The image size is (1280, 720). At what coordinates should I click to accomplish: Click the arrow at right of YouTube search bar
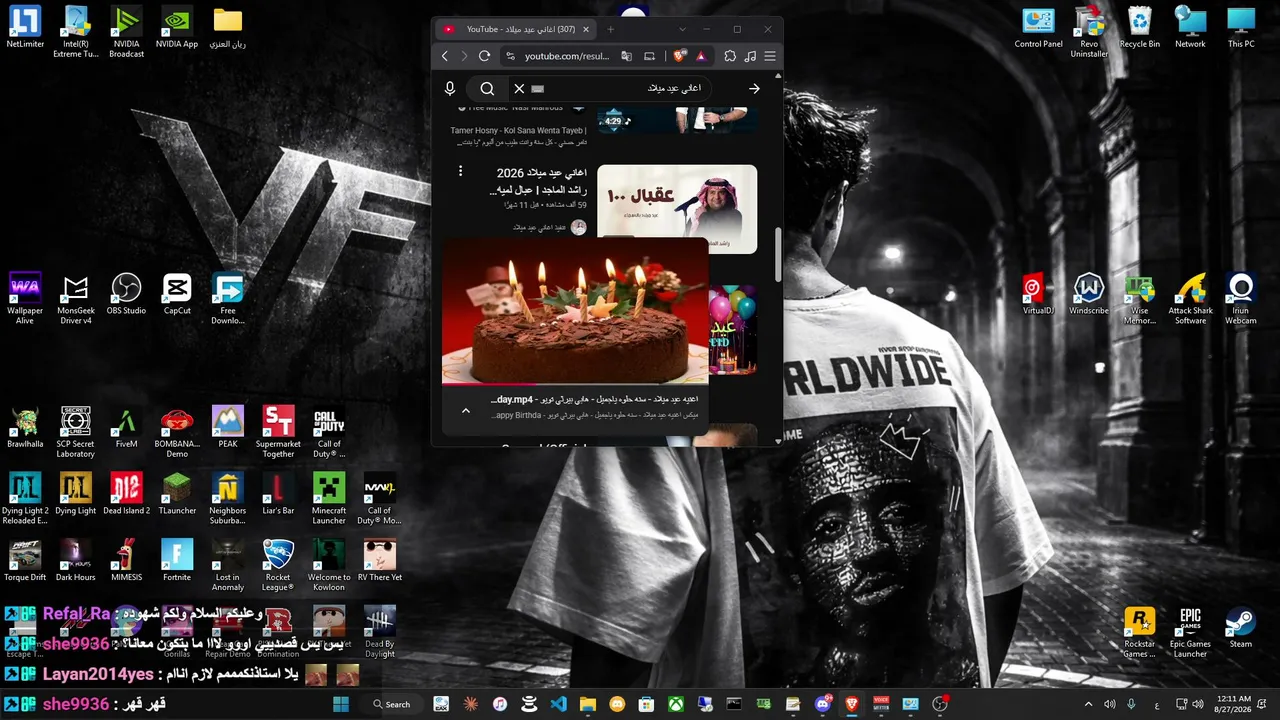754,89
